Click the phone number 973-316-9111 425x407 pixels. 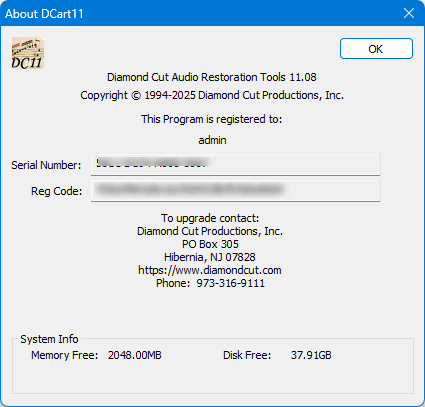tap(230, 283)
